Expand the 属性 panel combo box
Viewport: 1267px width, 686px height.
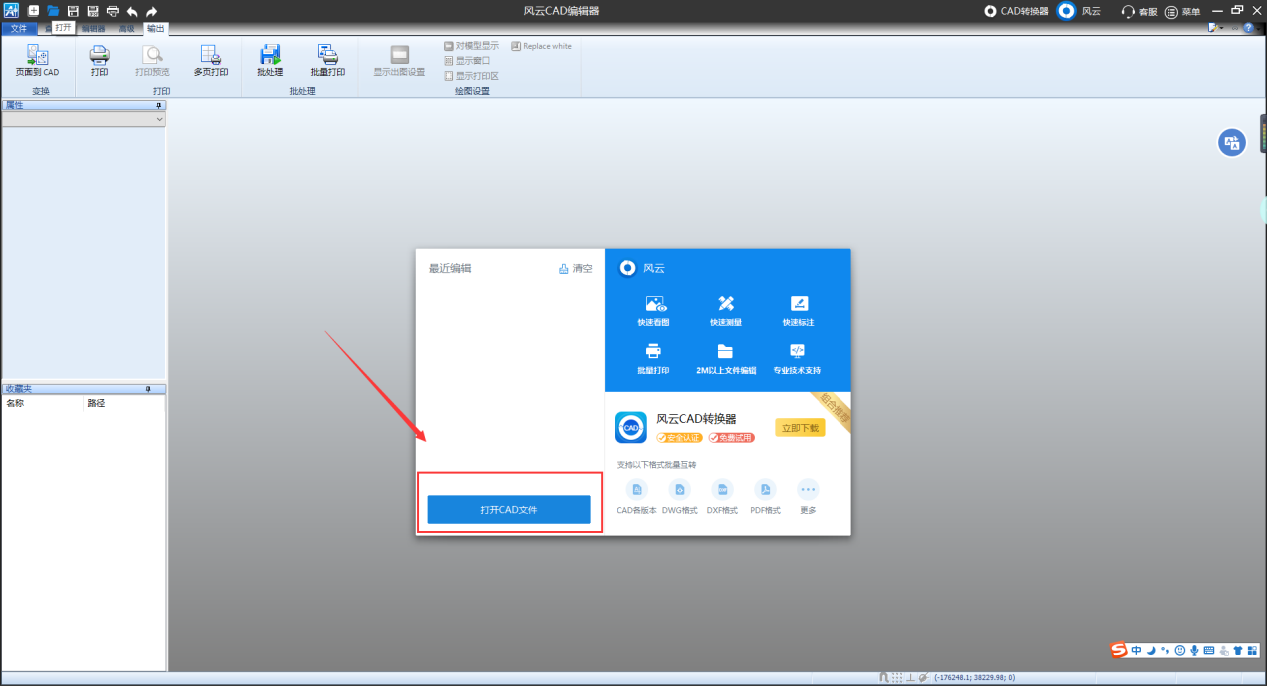(159, 119)
